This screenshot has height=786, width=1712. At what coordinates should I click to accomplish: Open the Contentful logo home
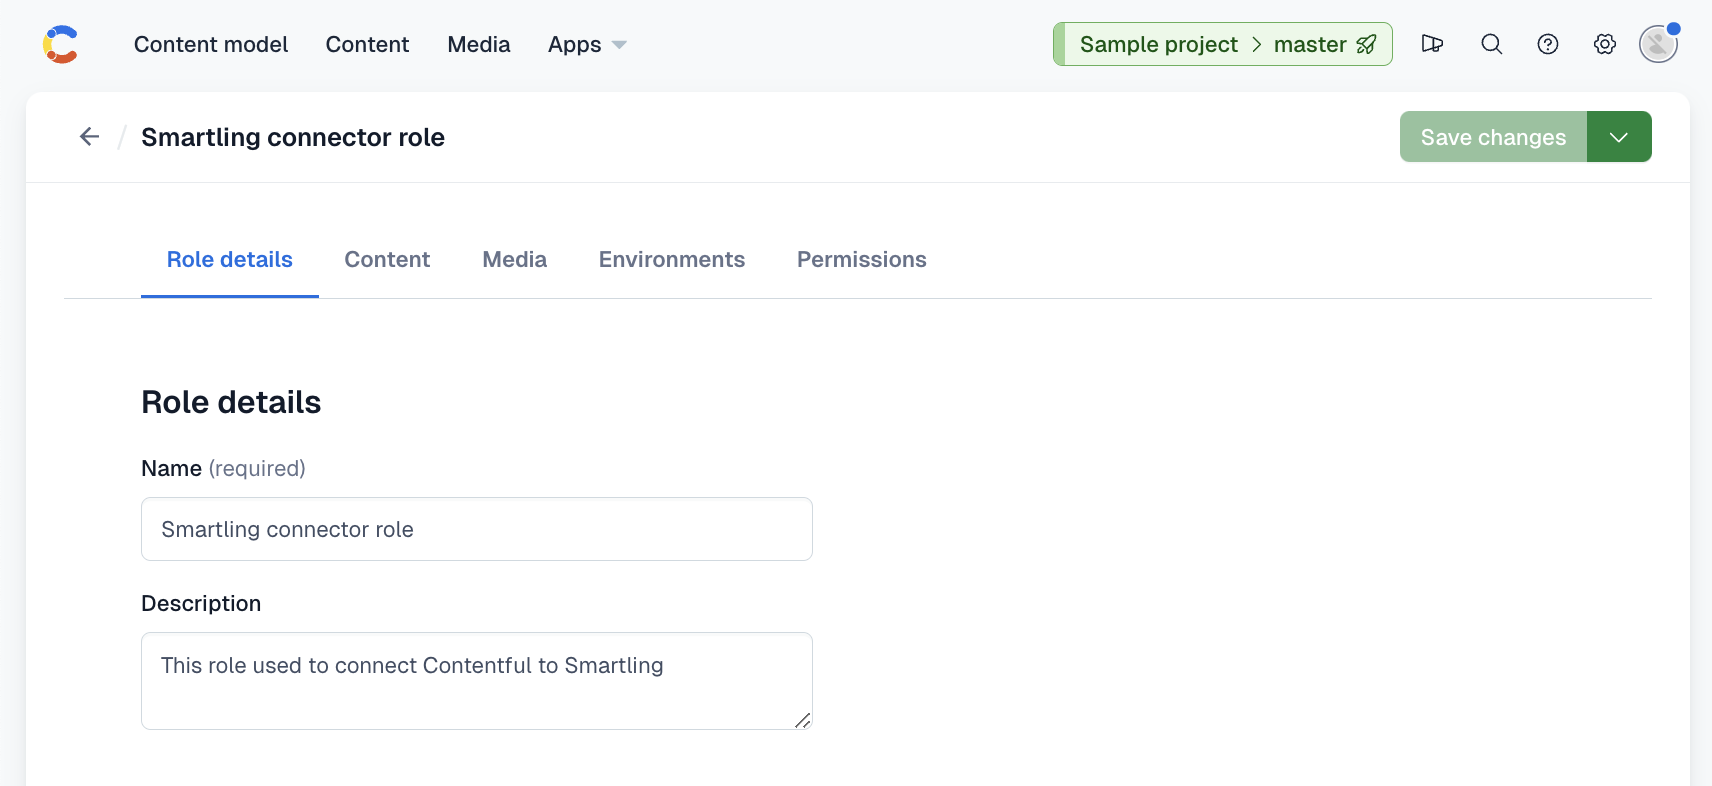click(61, 44)
